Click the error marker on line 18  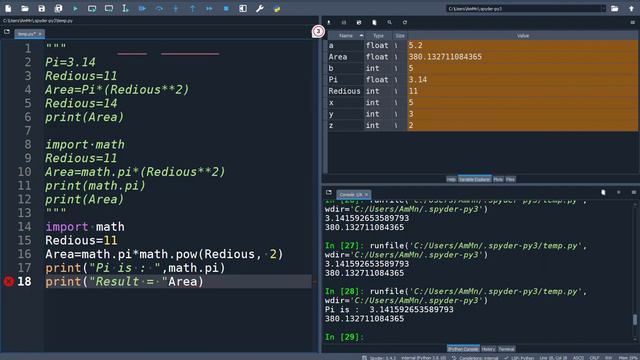[8, 282]
